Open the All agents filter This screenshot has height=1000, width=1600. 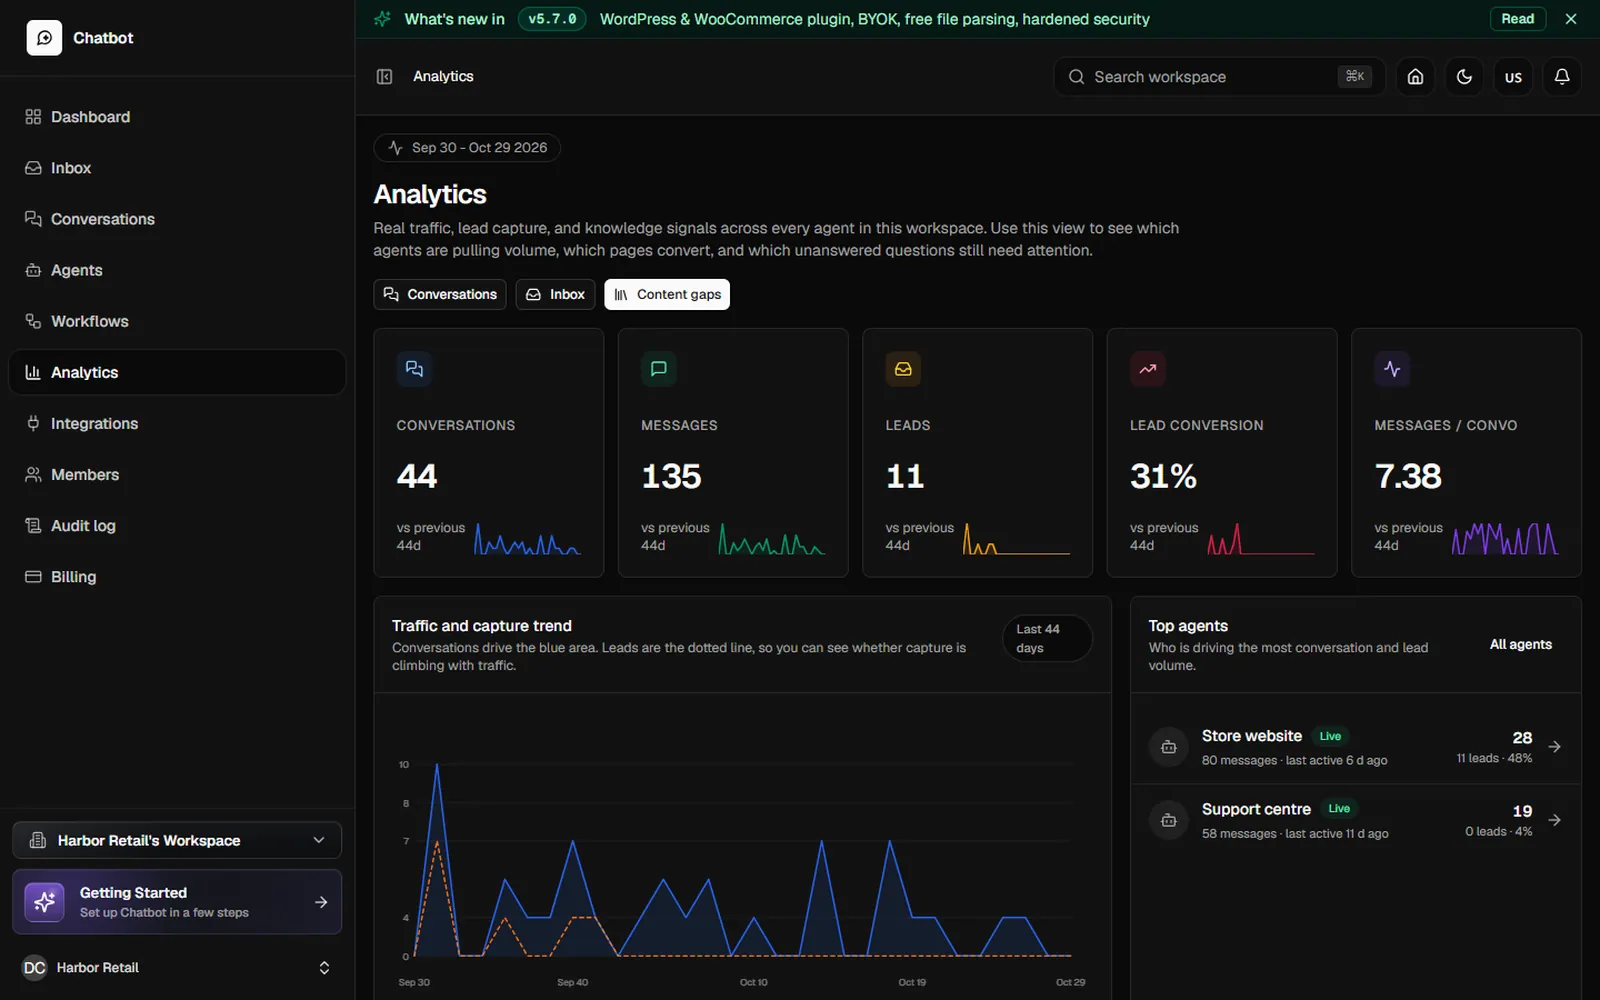point(1520,645)
